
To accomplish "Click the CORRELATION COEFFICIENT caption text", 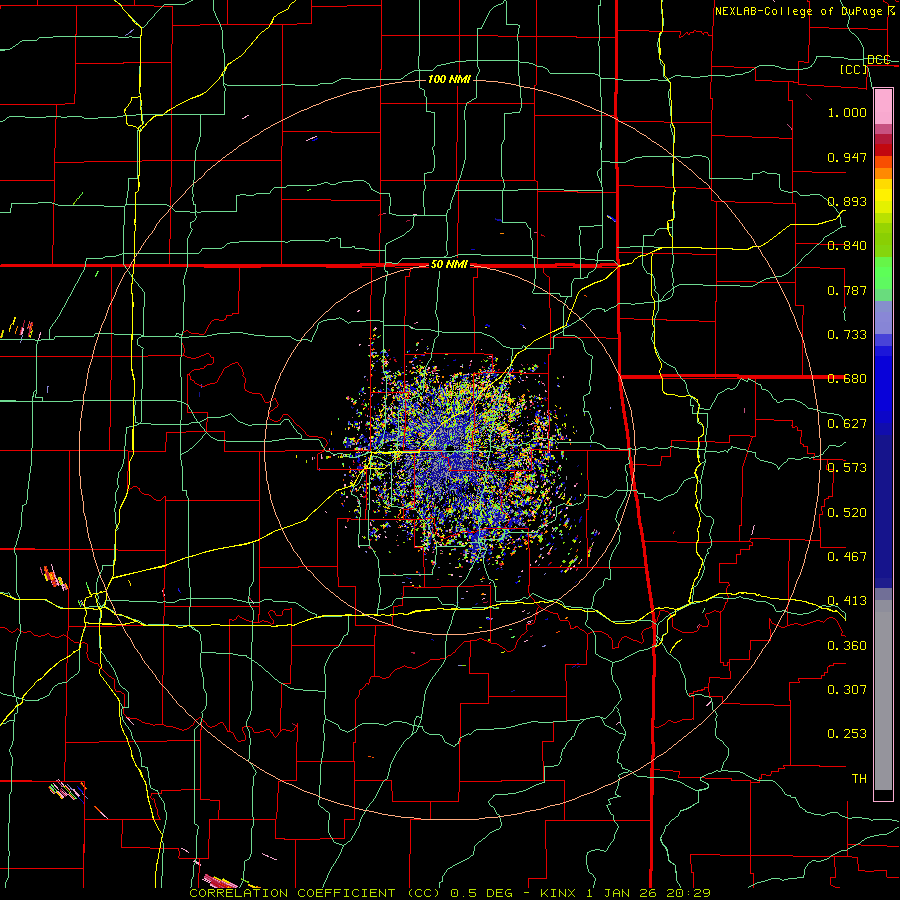I will click(292, 893).
